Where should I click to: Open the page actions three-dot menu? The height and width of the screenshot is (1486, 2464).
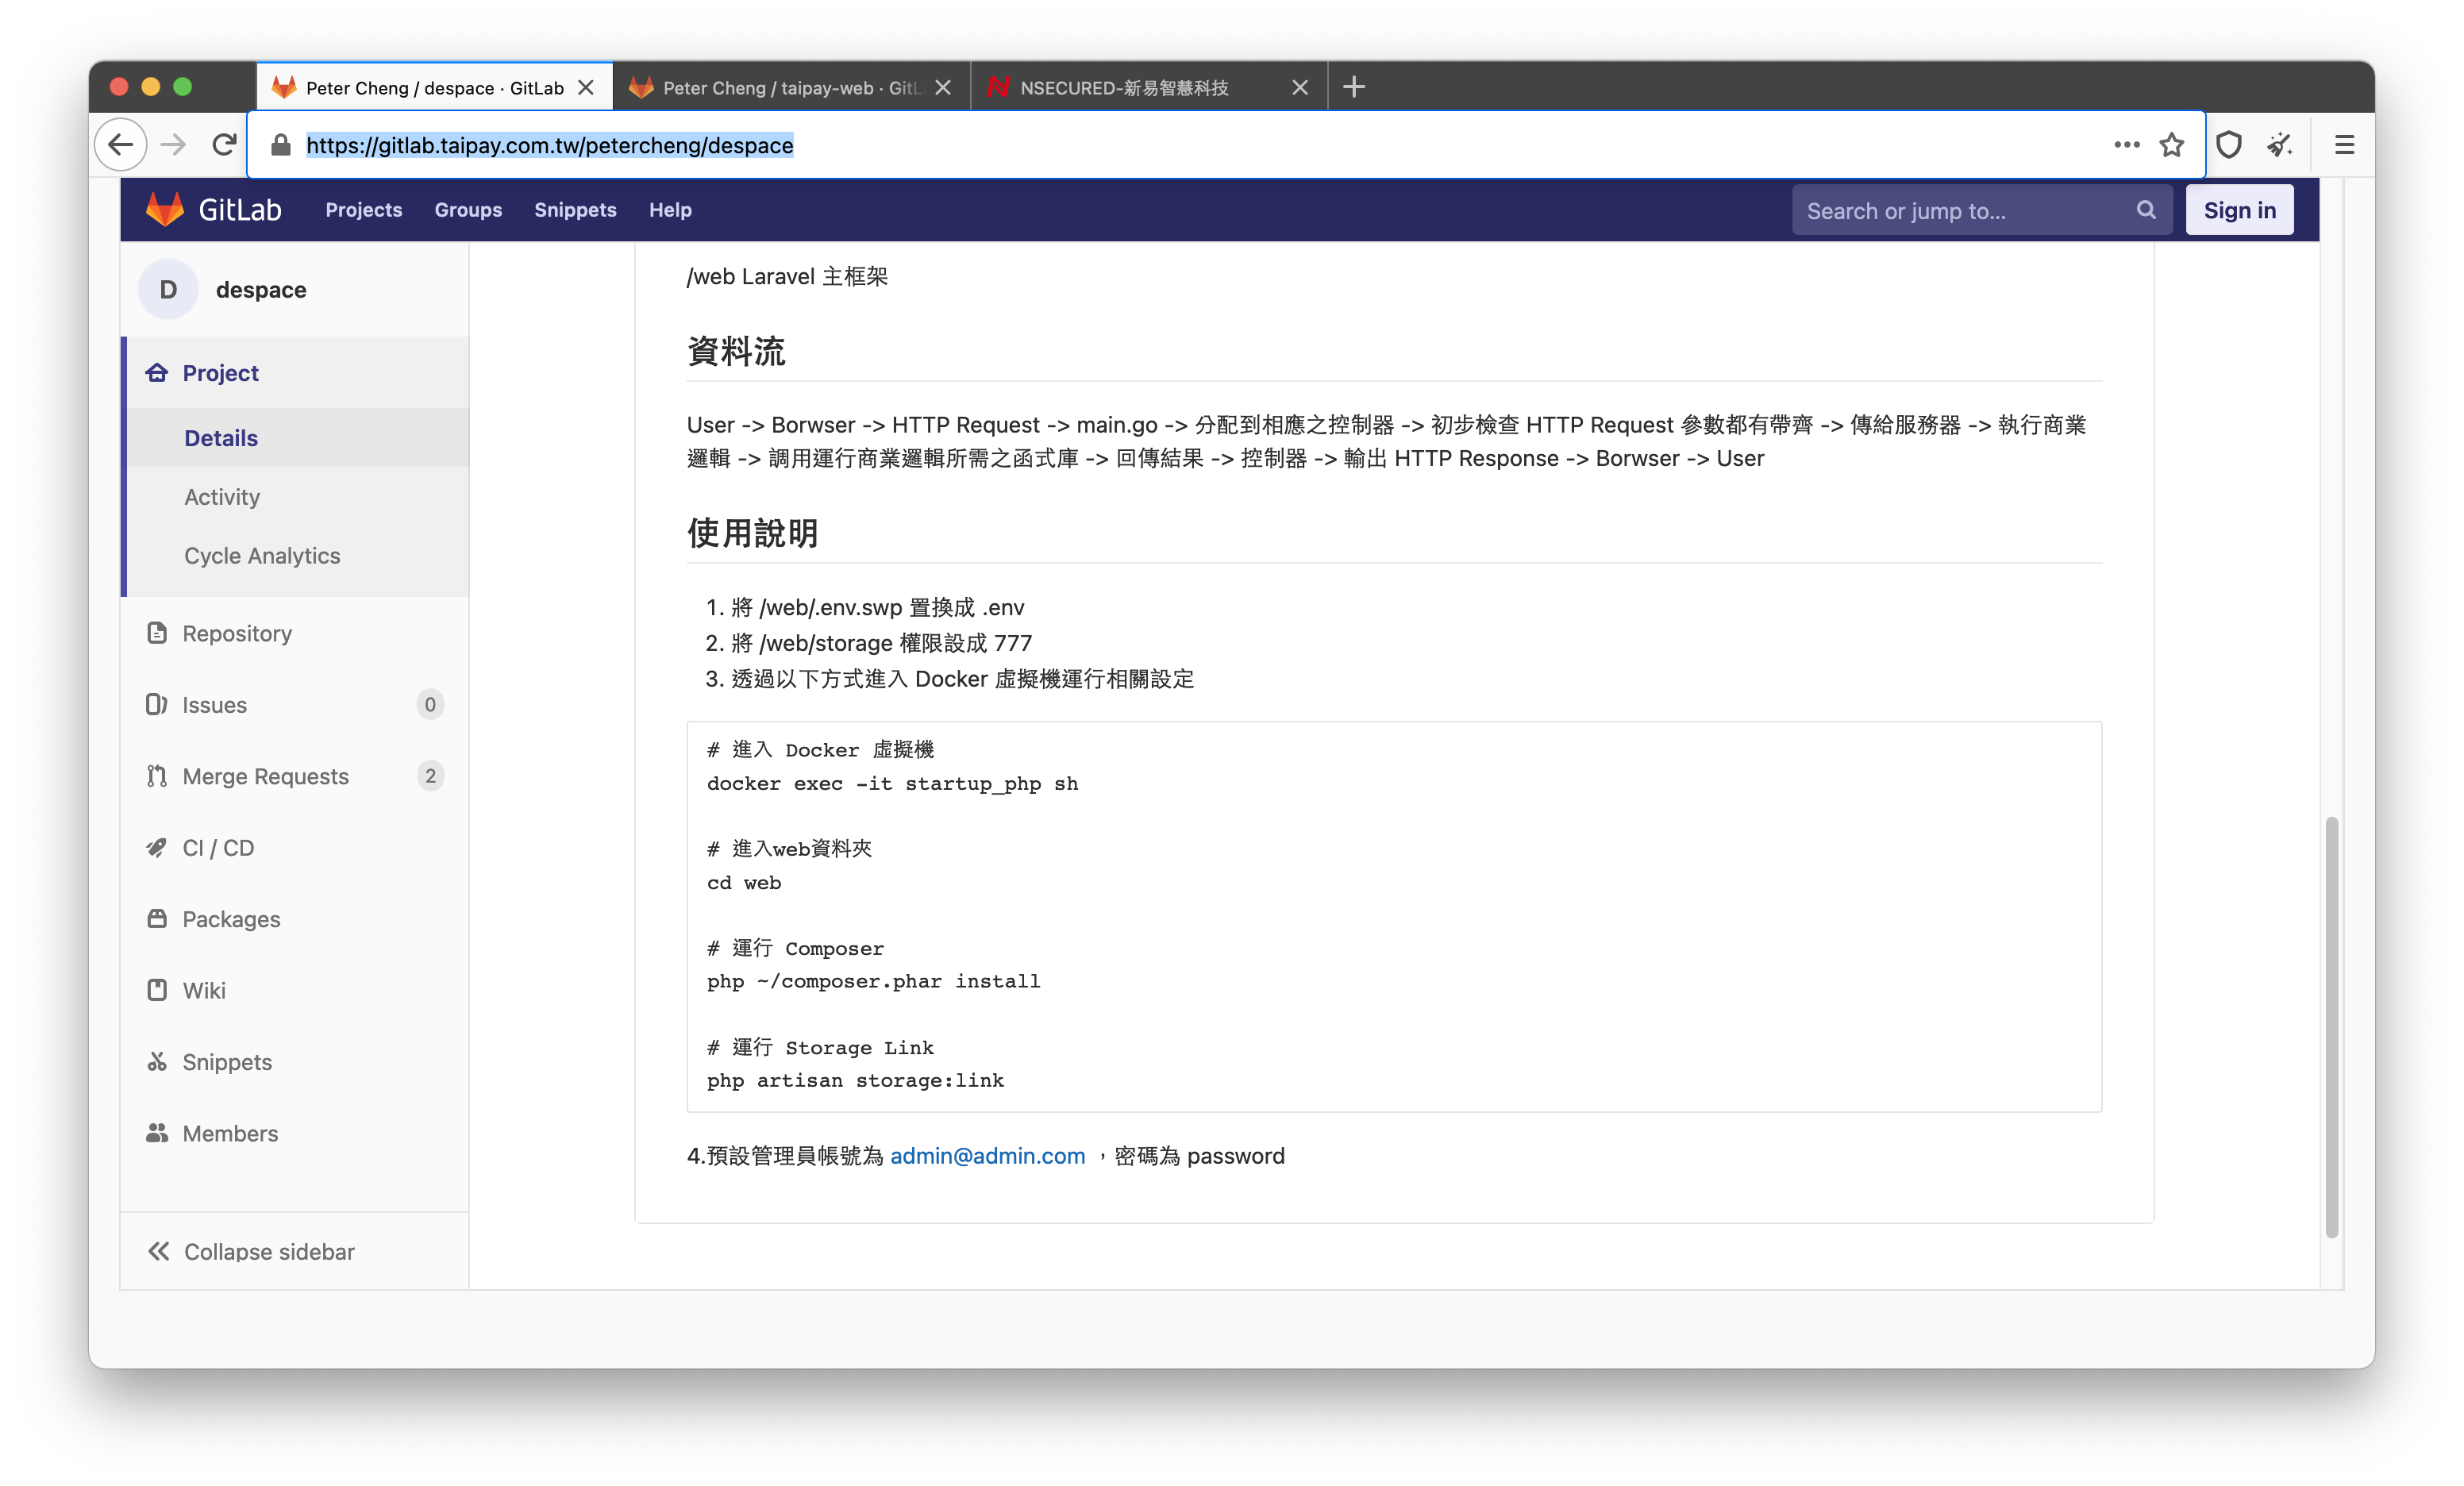click(2127, 145)
